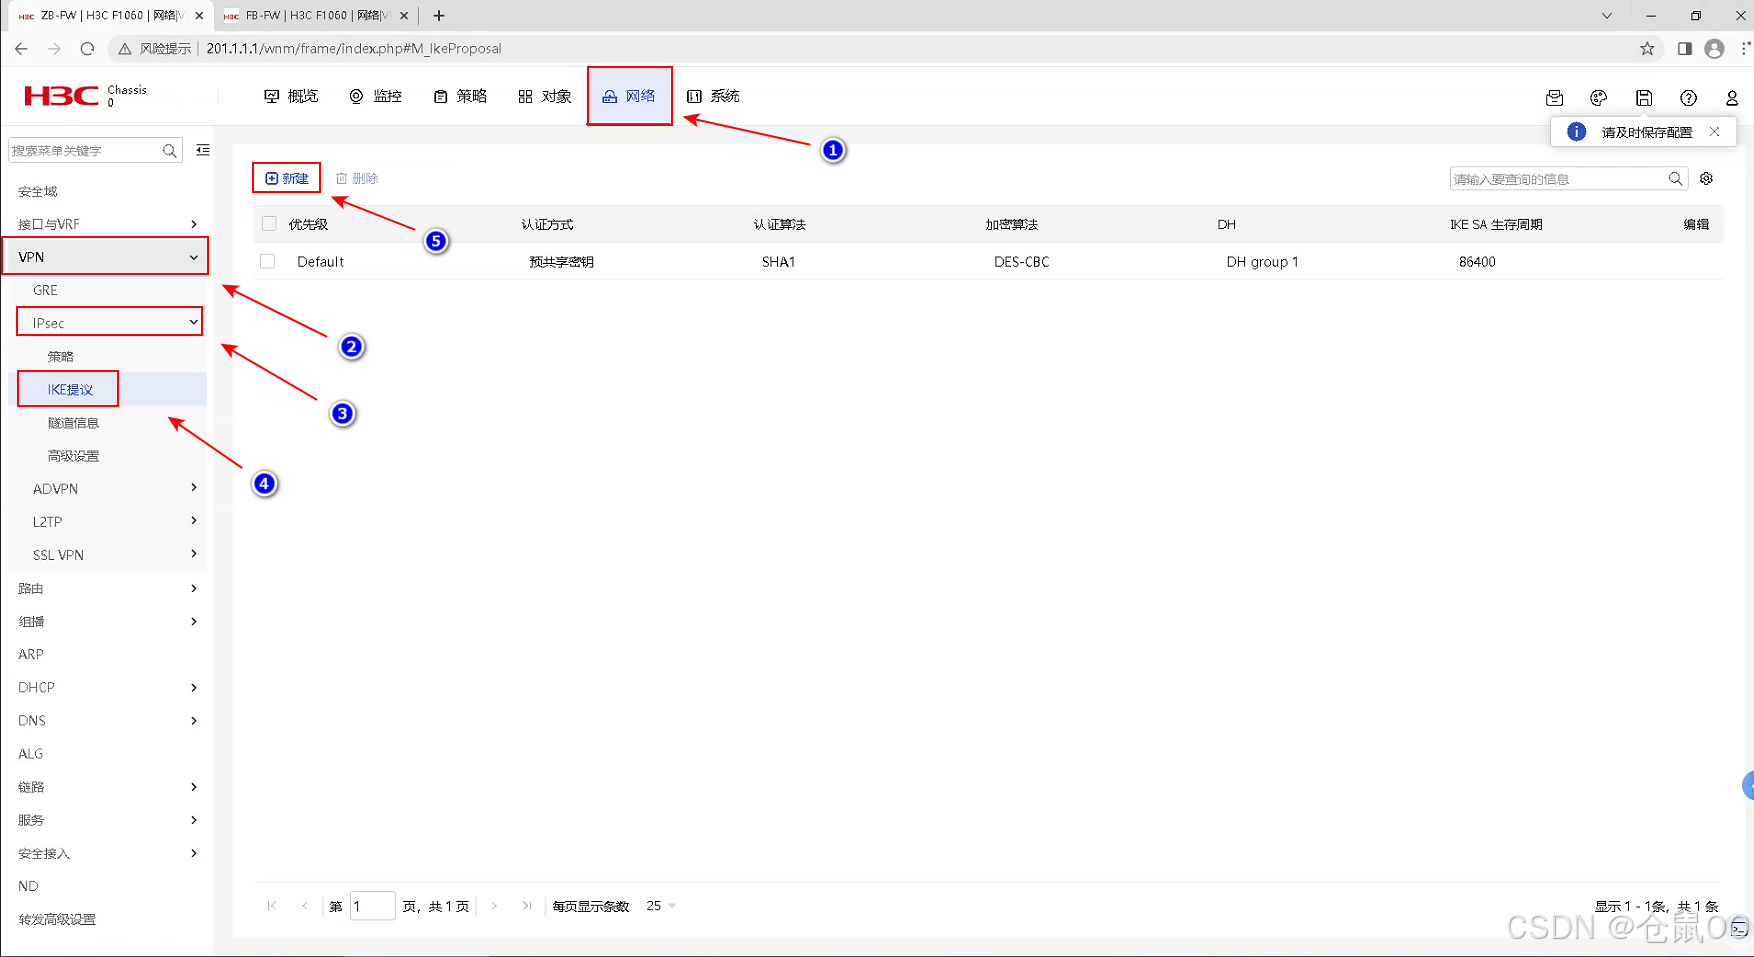This screenshot has height=957, width=1754.
Task: Click the search query input field above the table
Action: coord(1560,178)
